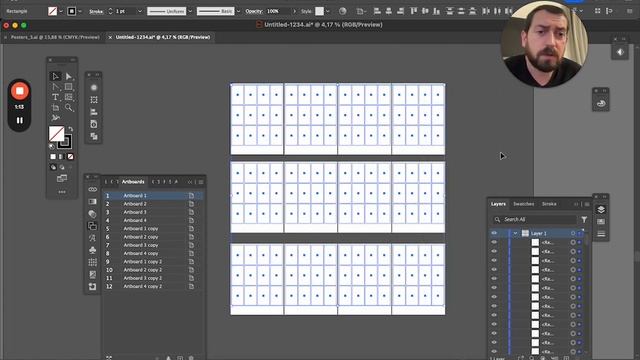Open the Gradient panel icon beside Artboards
640x360 pixels.
(93, 202)
